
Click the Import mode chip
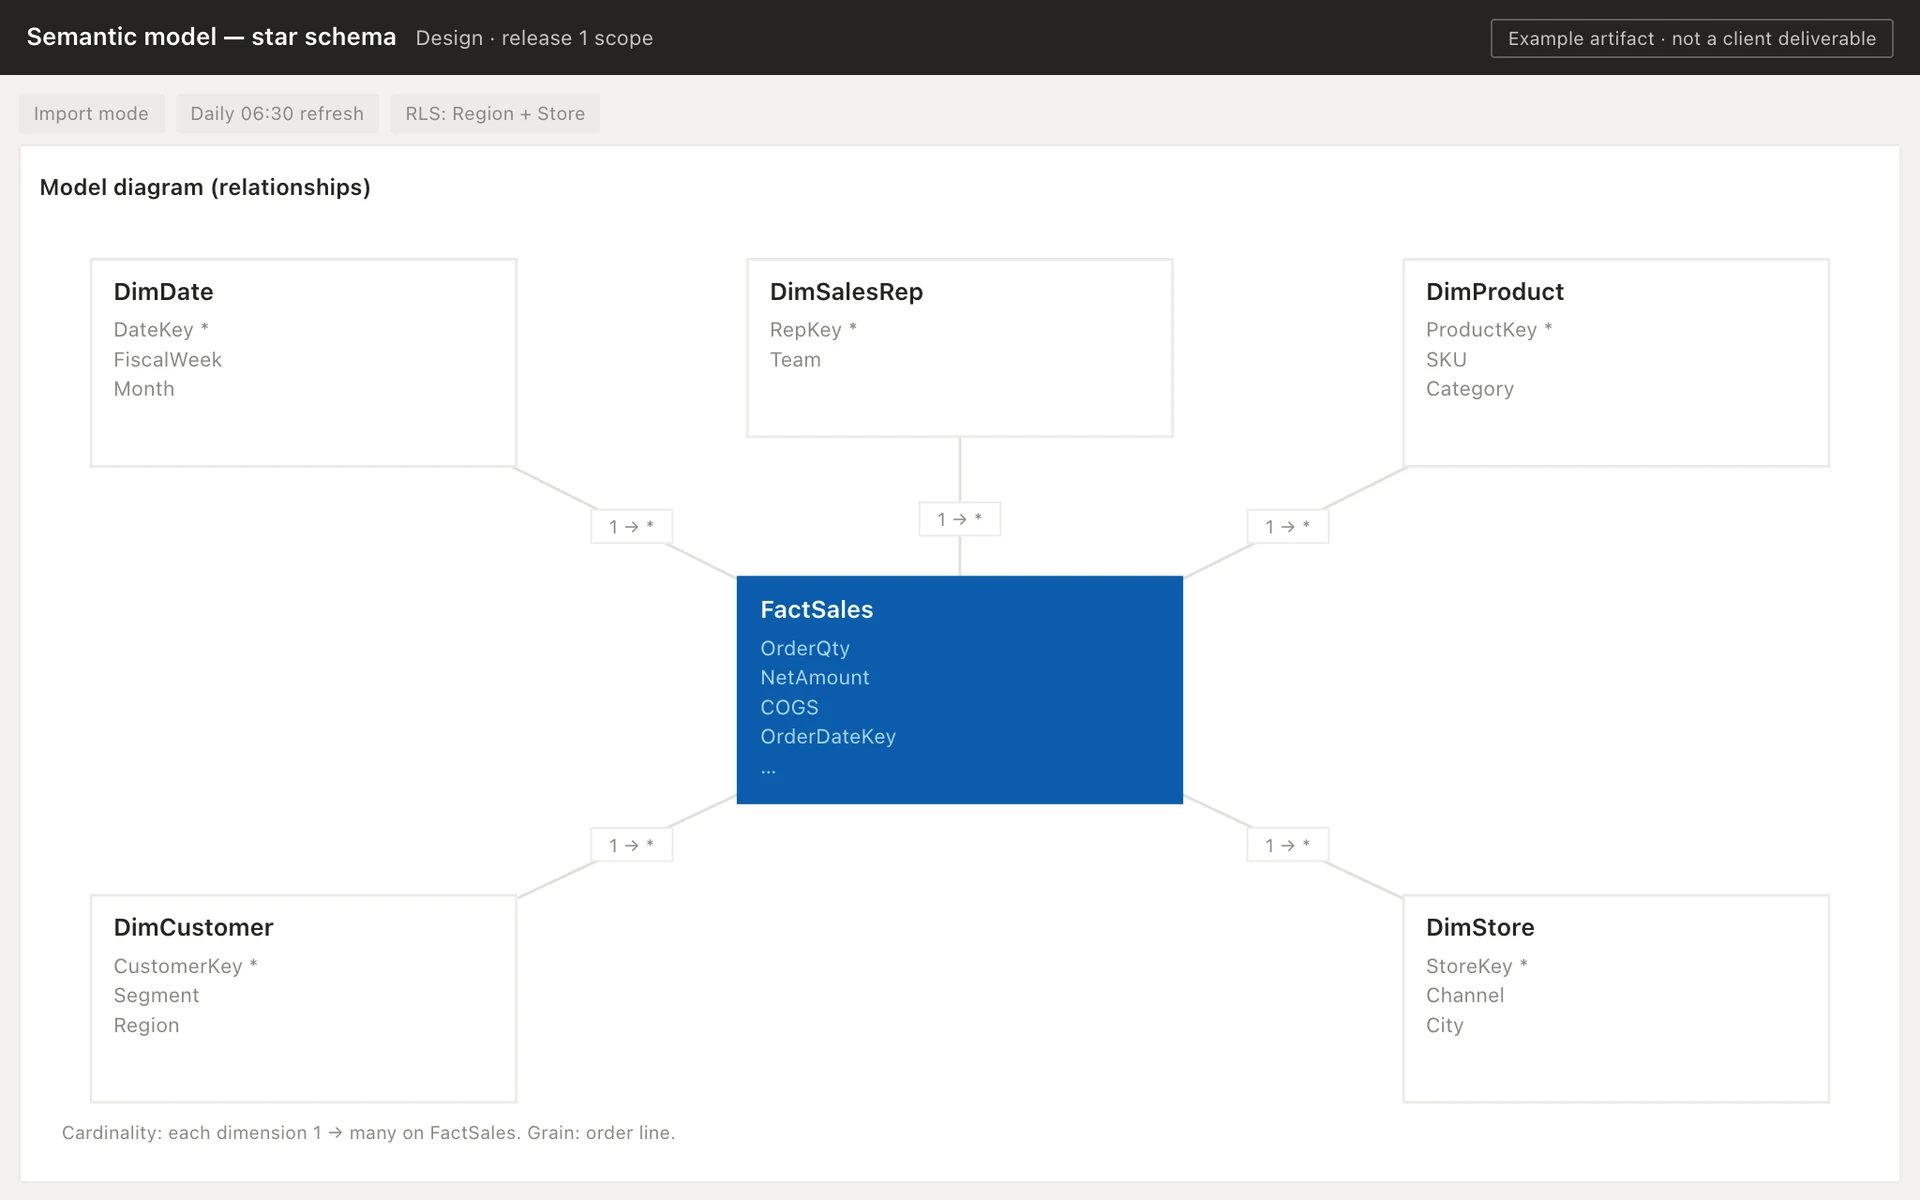tap(91, 113)
